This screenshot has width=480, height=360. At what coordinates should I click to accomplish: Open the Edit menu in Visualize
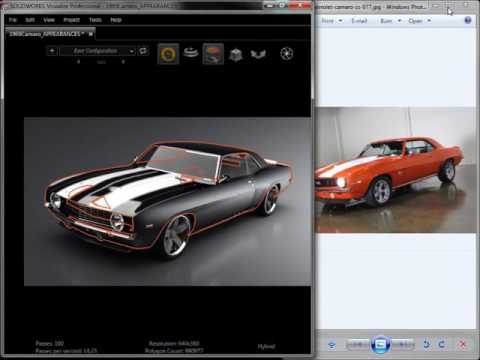point(30,20)
